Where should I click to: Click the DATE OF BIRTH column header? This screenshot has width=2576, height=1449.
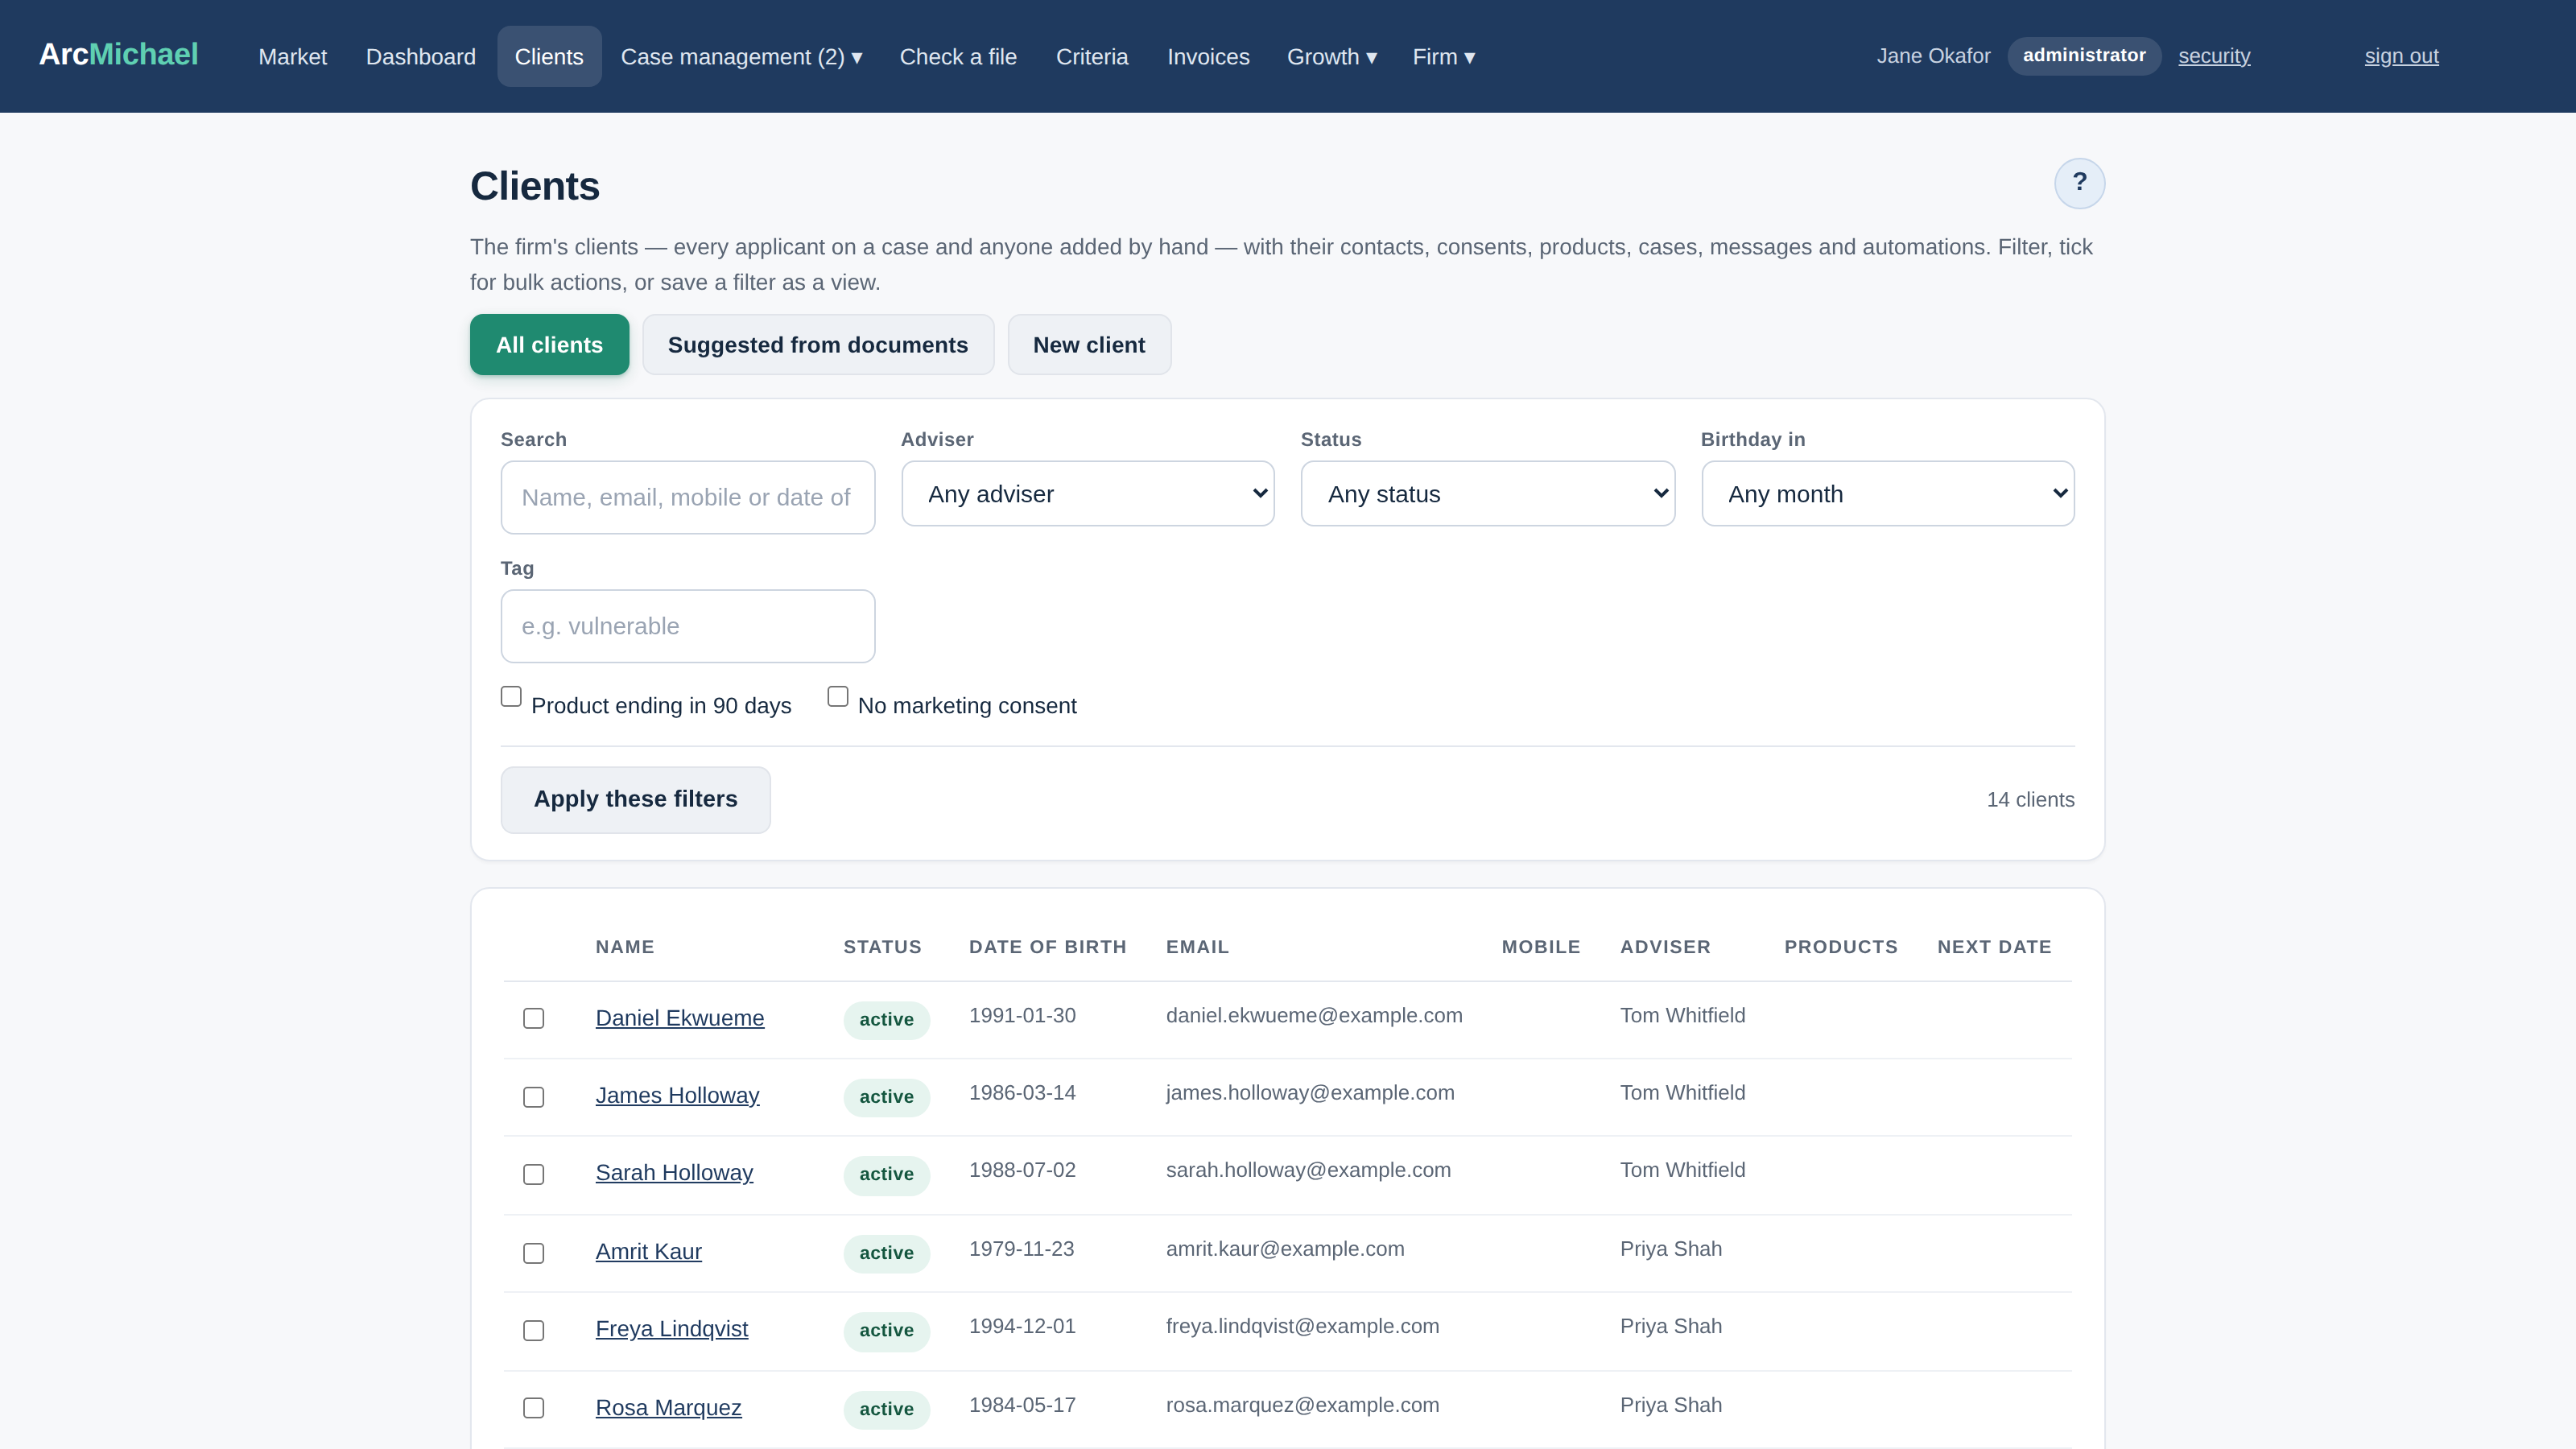point(1047,947)
